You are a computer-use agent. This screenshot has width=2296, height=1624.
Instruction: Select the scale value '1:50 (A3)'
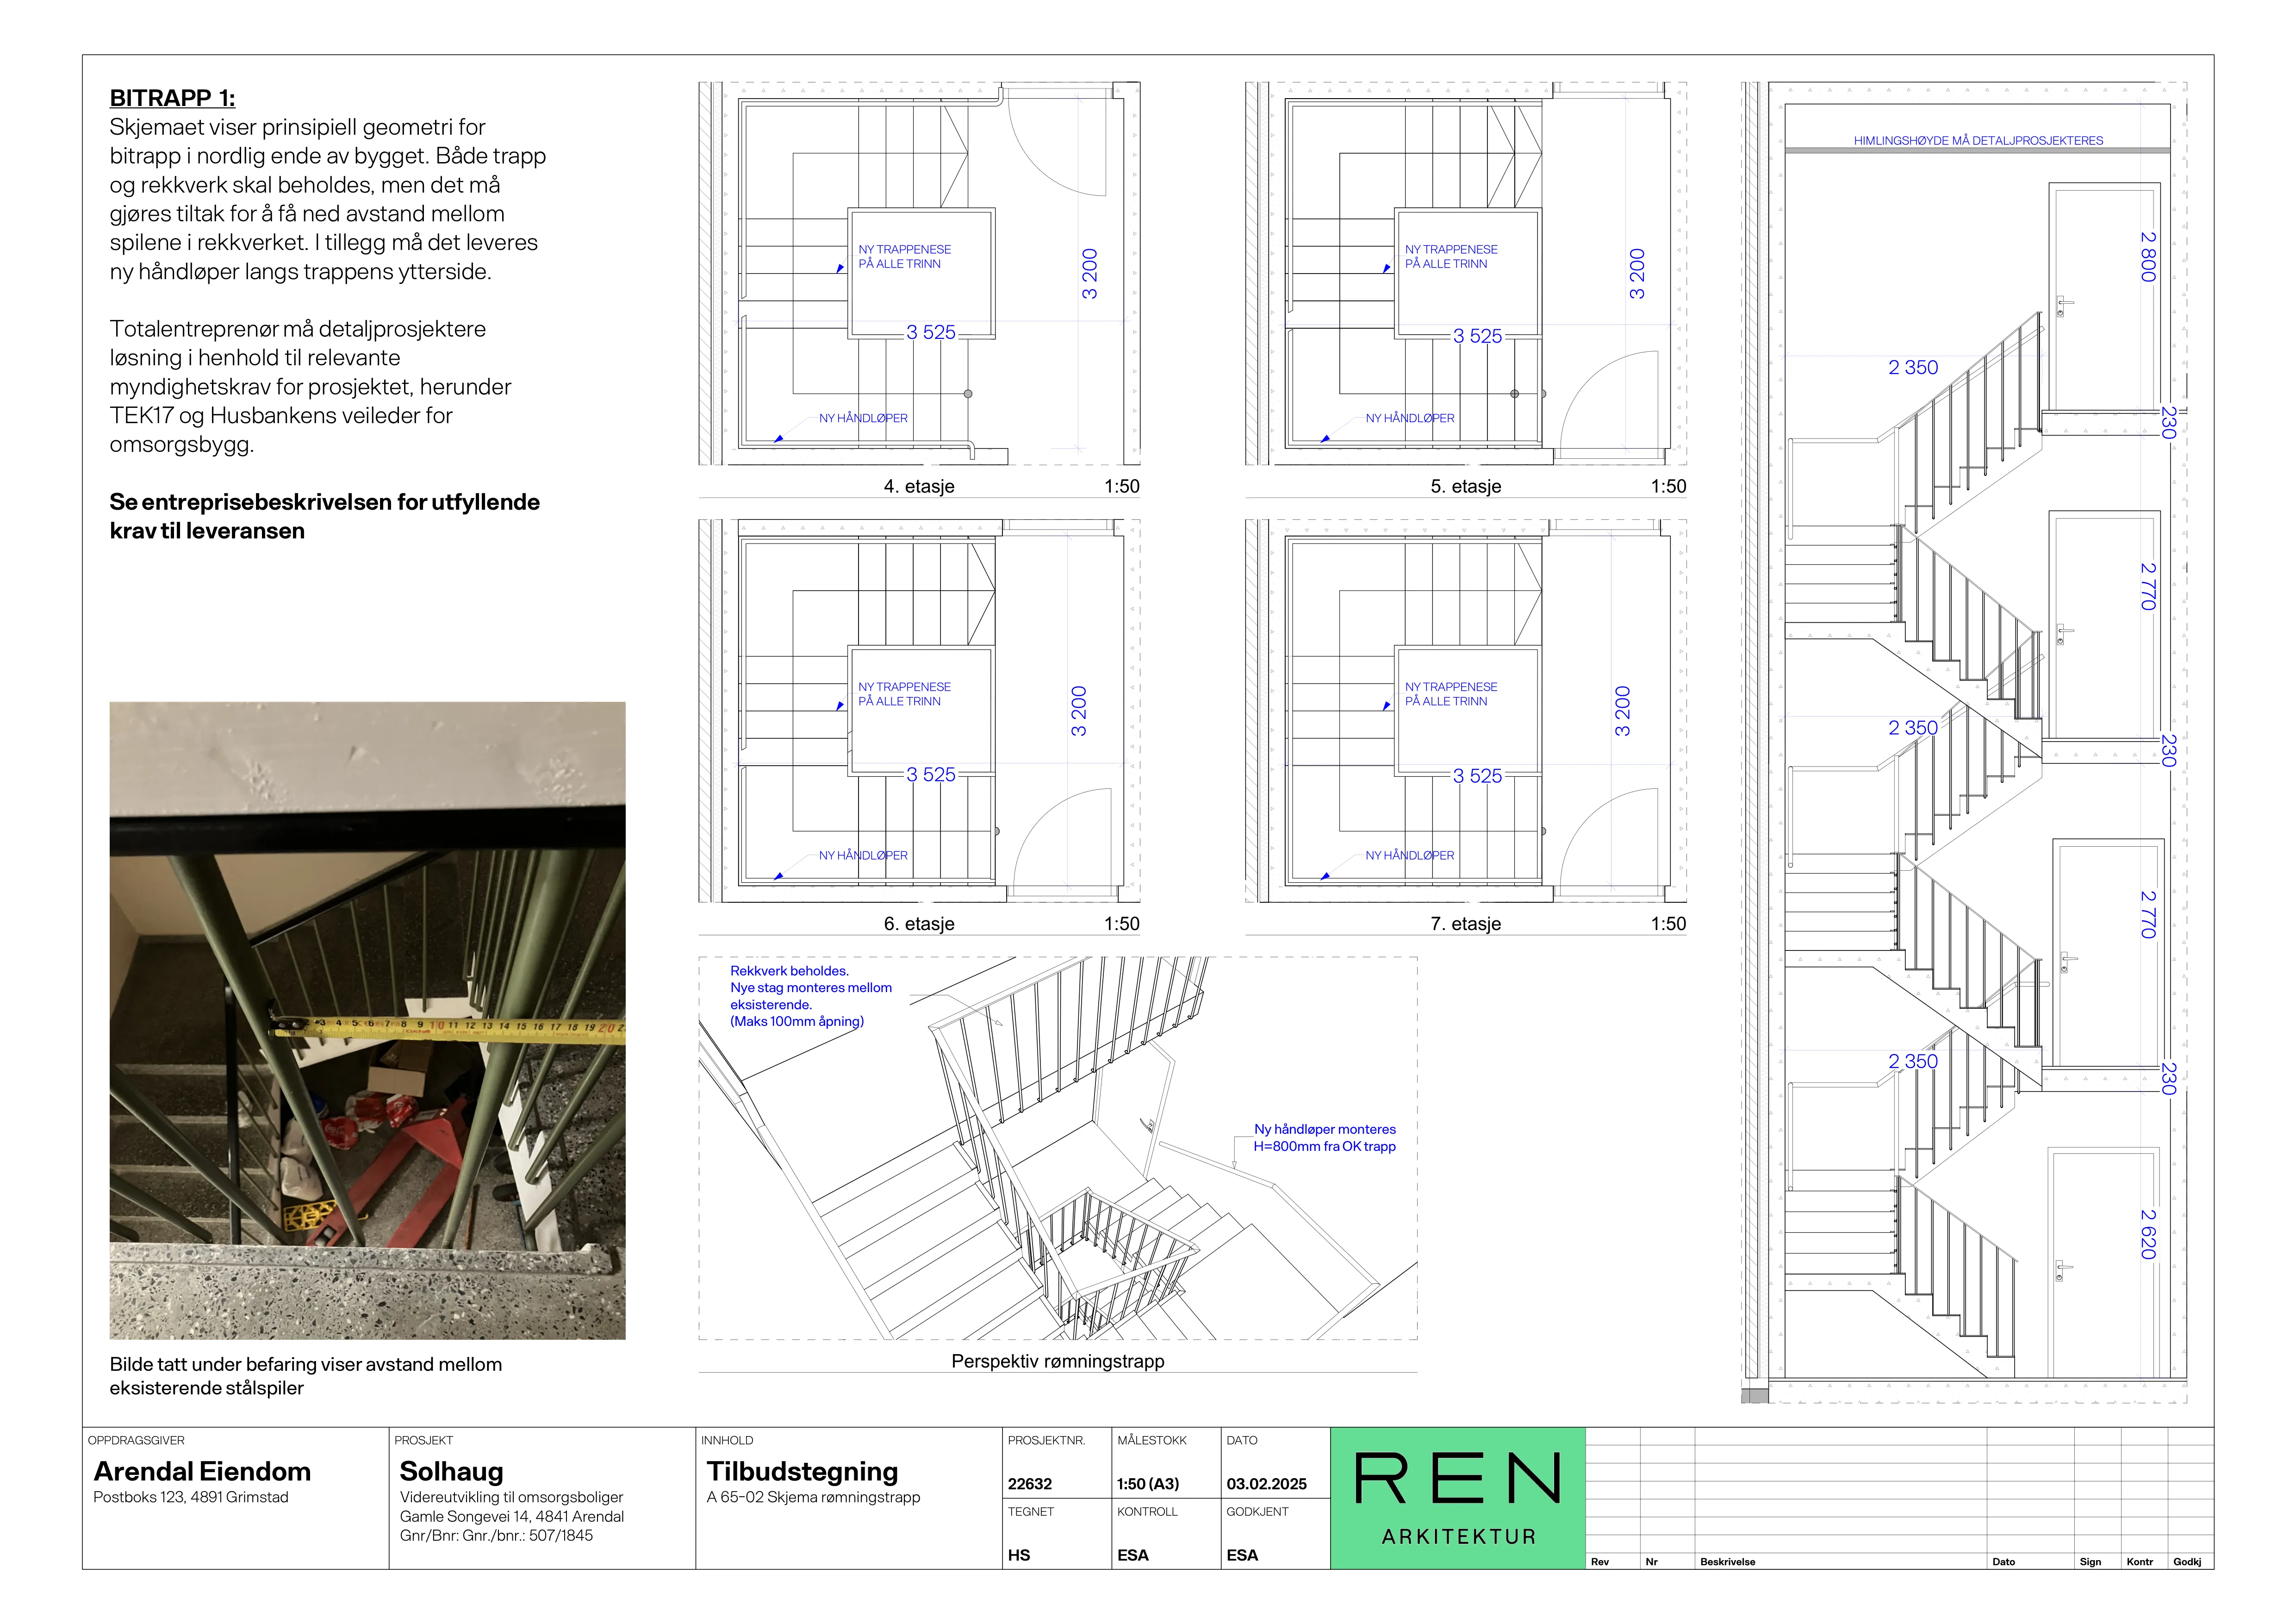(1148, 1484)
